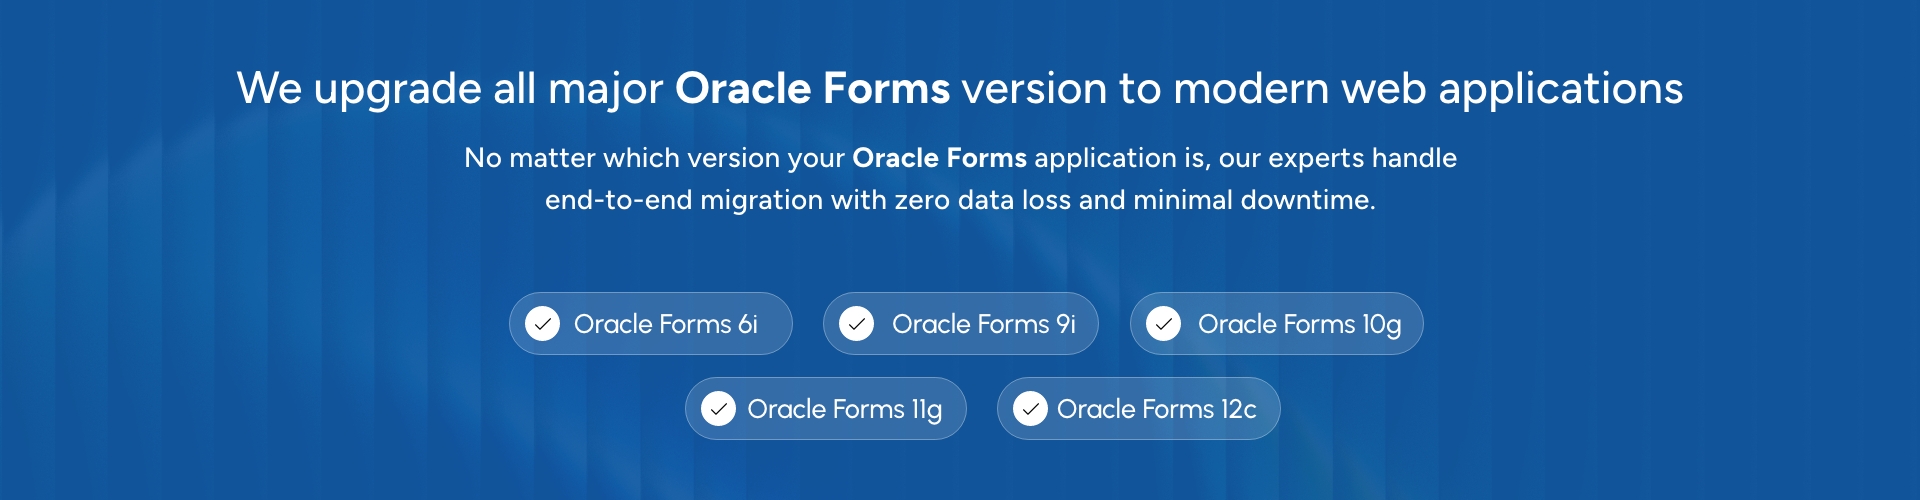Click the checkmark icon beside Oracle Forms 11g

[718, 409]
